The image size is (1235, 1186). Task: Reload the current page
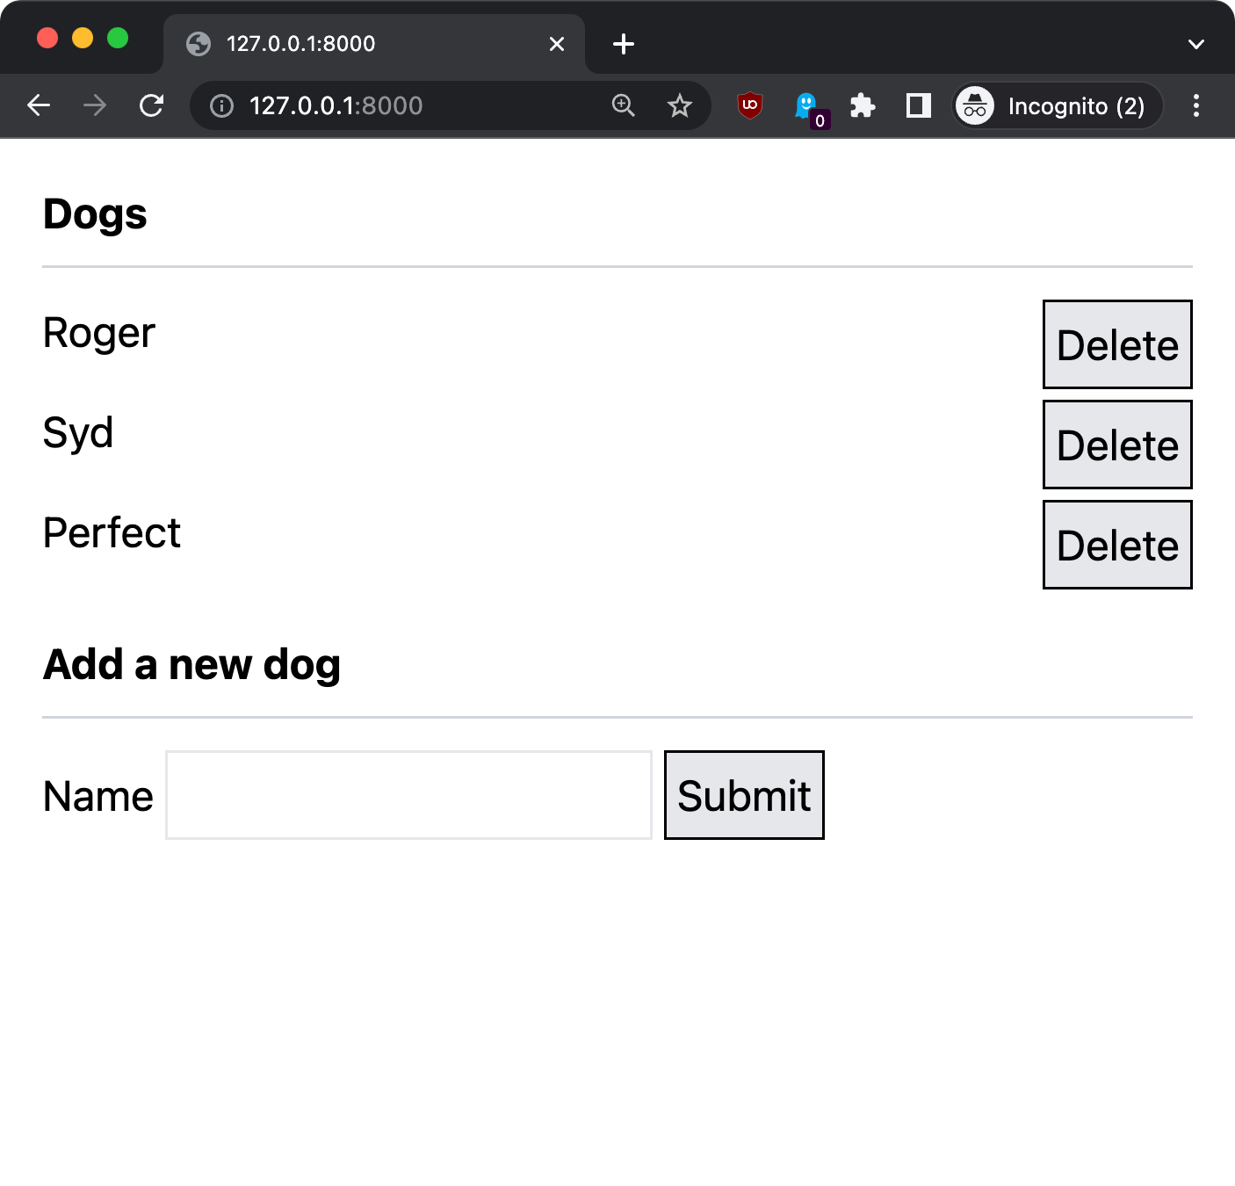(x=151, y=106)
